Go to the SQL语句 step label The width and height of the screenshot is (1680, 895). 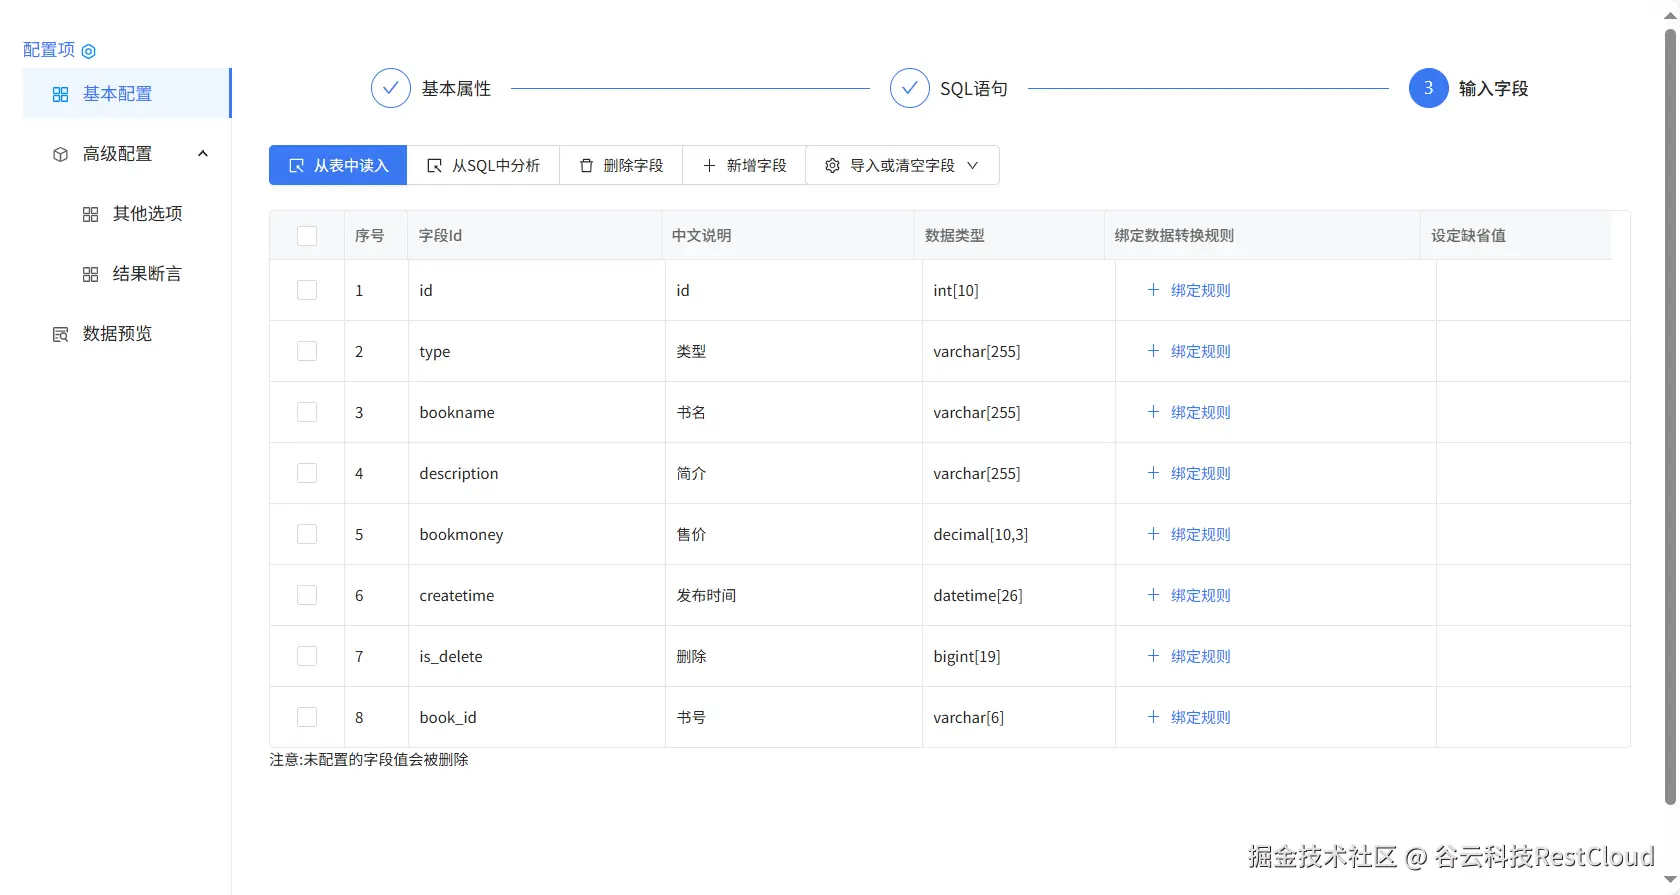974,89
